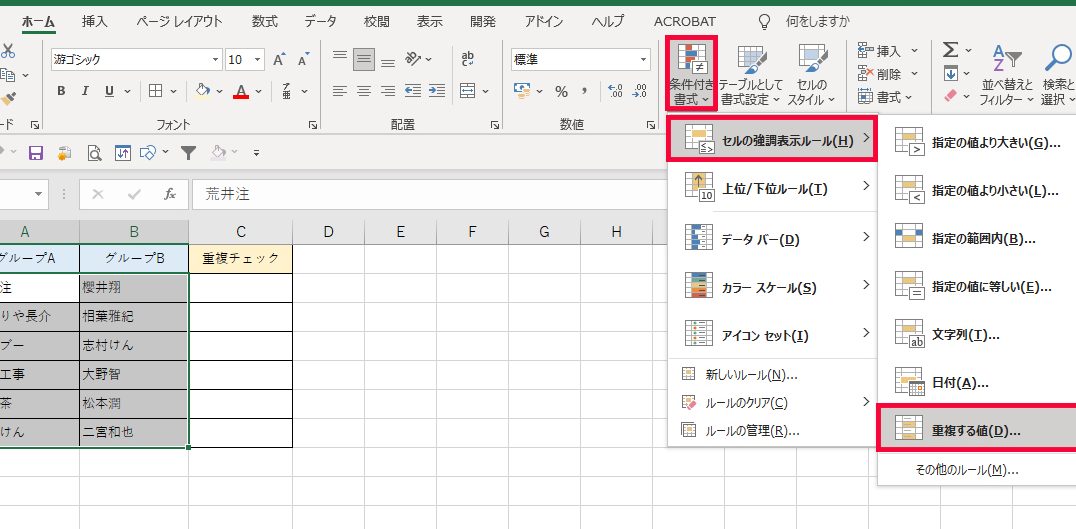Decrease decimal places
Screen dimensions: 1076x529
pos(640,91)
